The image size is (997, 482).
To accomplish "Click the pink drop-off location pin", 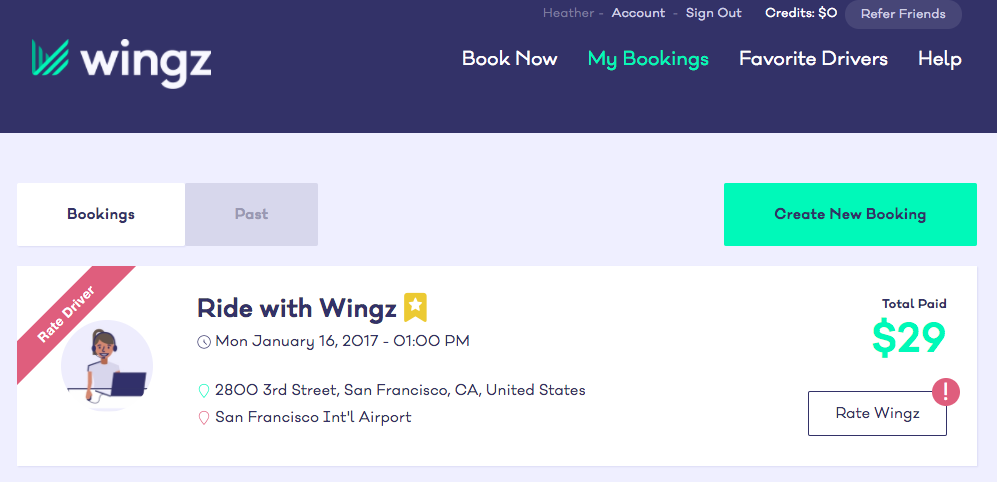I will [x=203, y=418].
